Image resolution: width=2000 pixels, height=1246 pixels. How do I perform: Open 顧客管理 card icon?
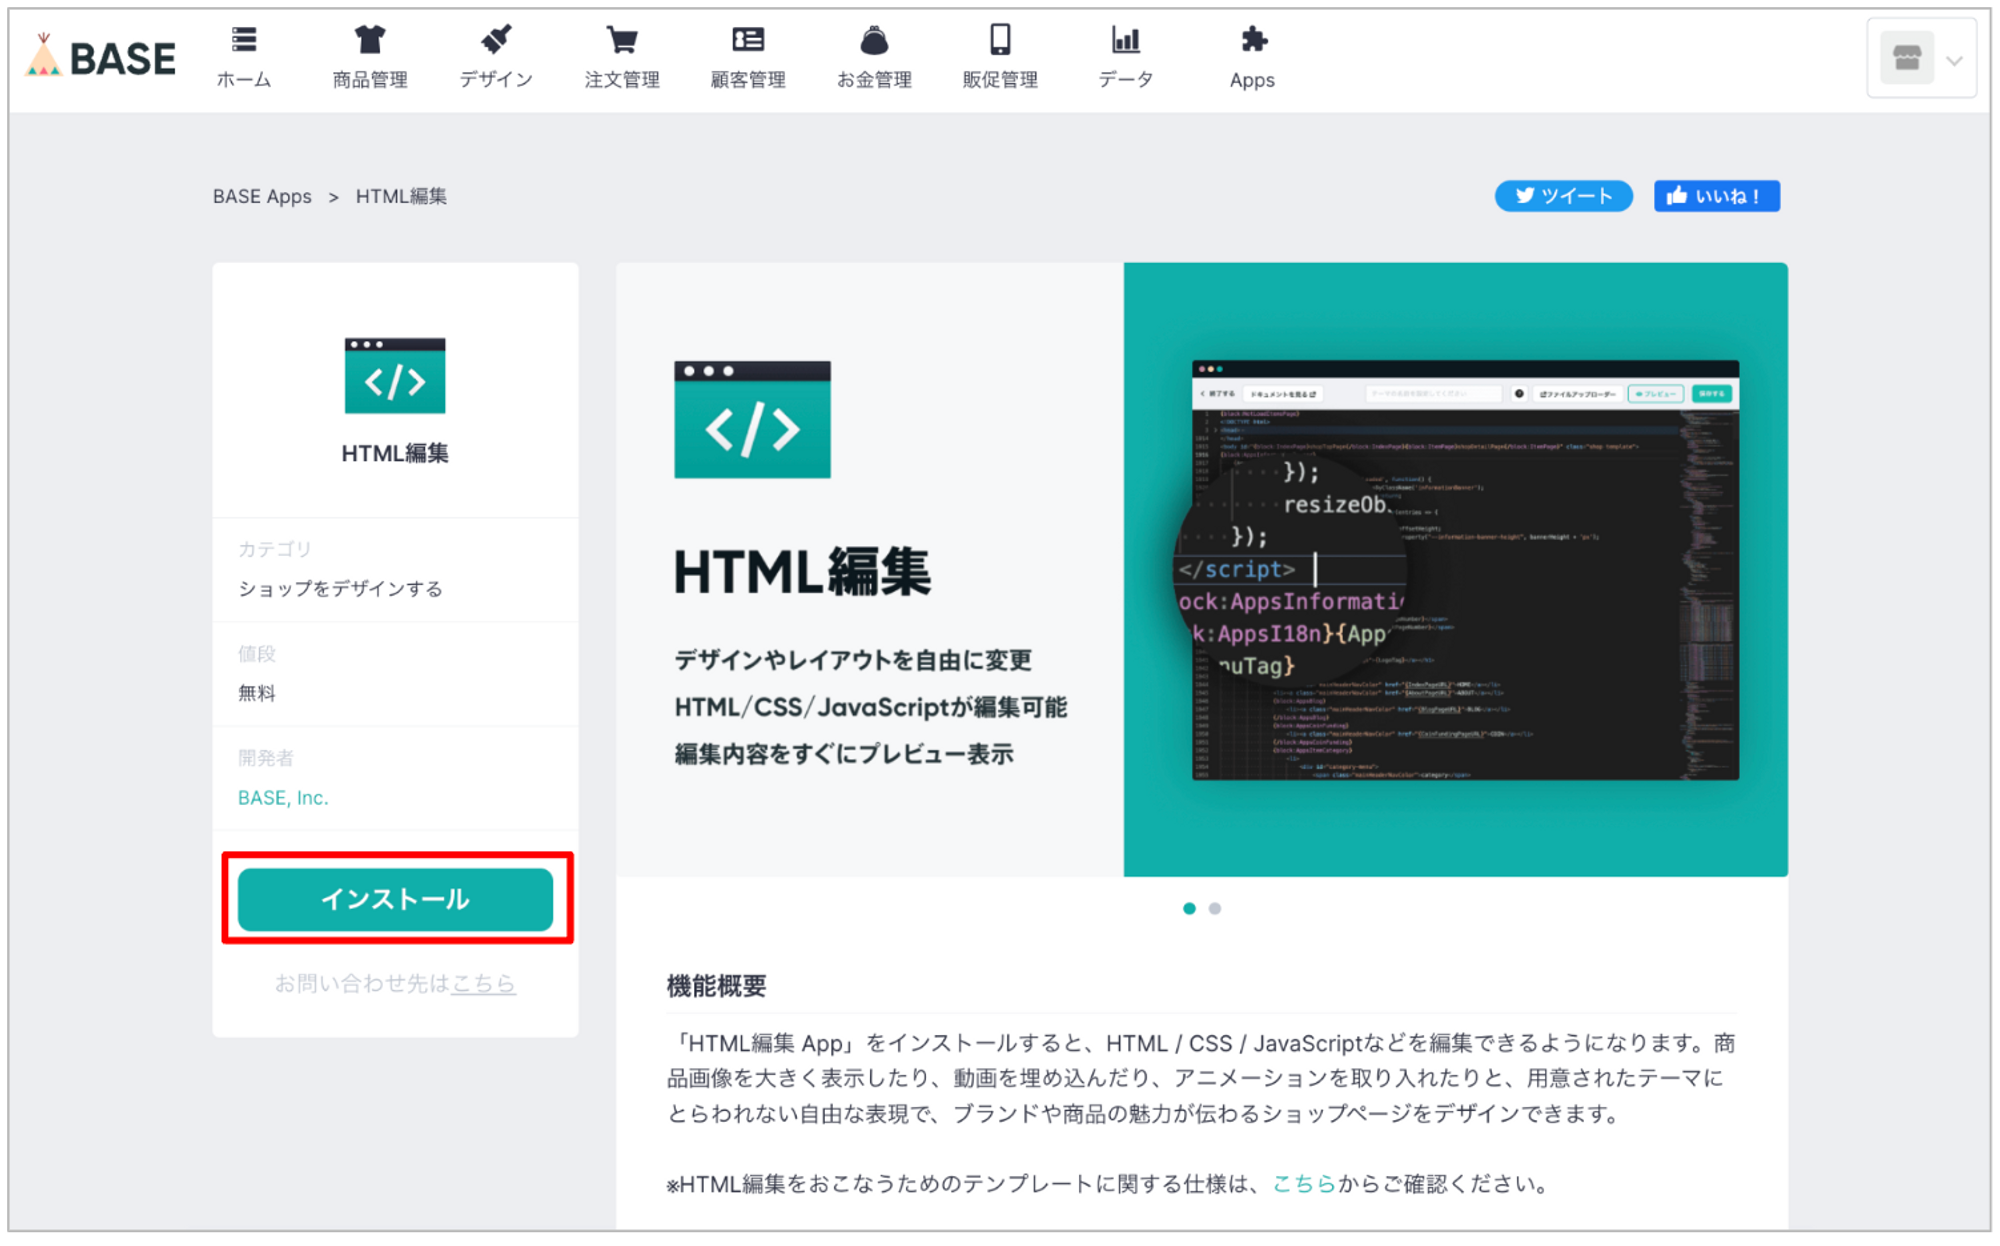pos(748,39)
